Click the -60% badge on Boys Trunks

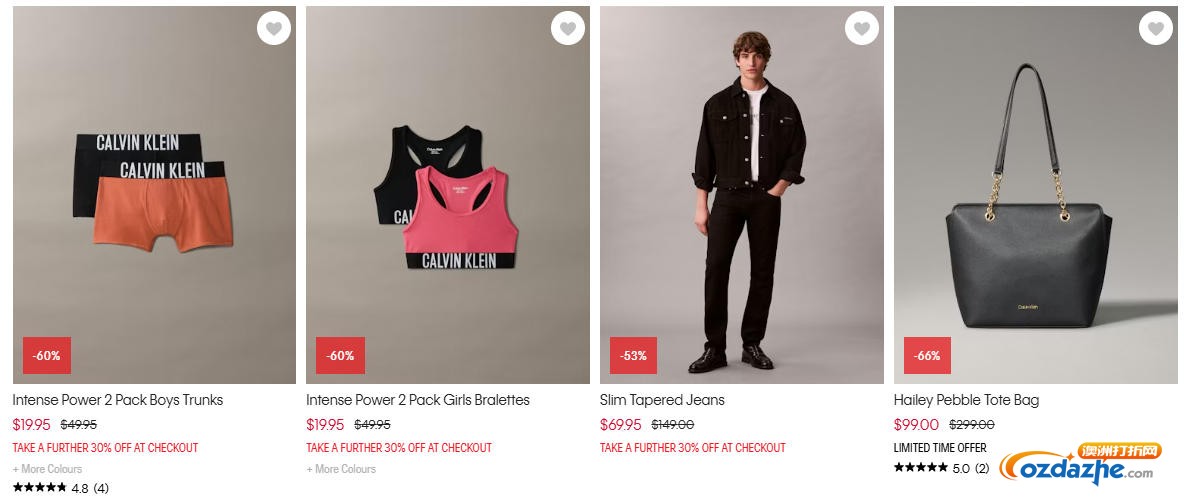point(47,355)
